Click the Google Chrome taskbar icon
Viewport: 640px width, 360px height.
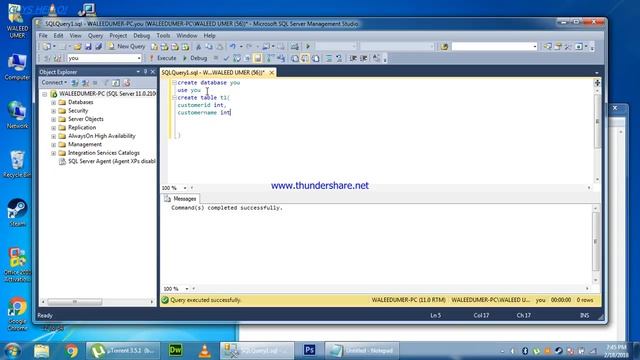[x=71, y=350]
